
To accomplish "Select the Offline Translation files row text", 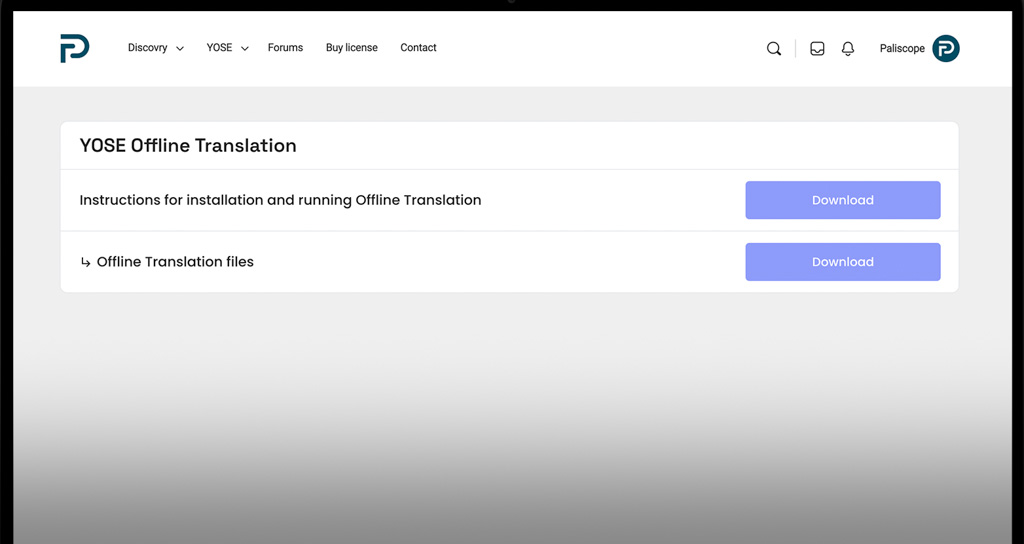I will point(175,262).
